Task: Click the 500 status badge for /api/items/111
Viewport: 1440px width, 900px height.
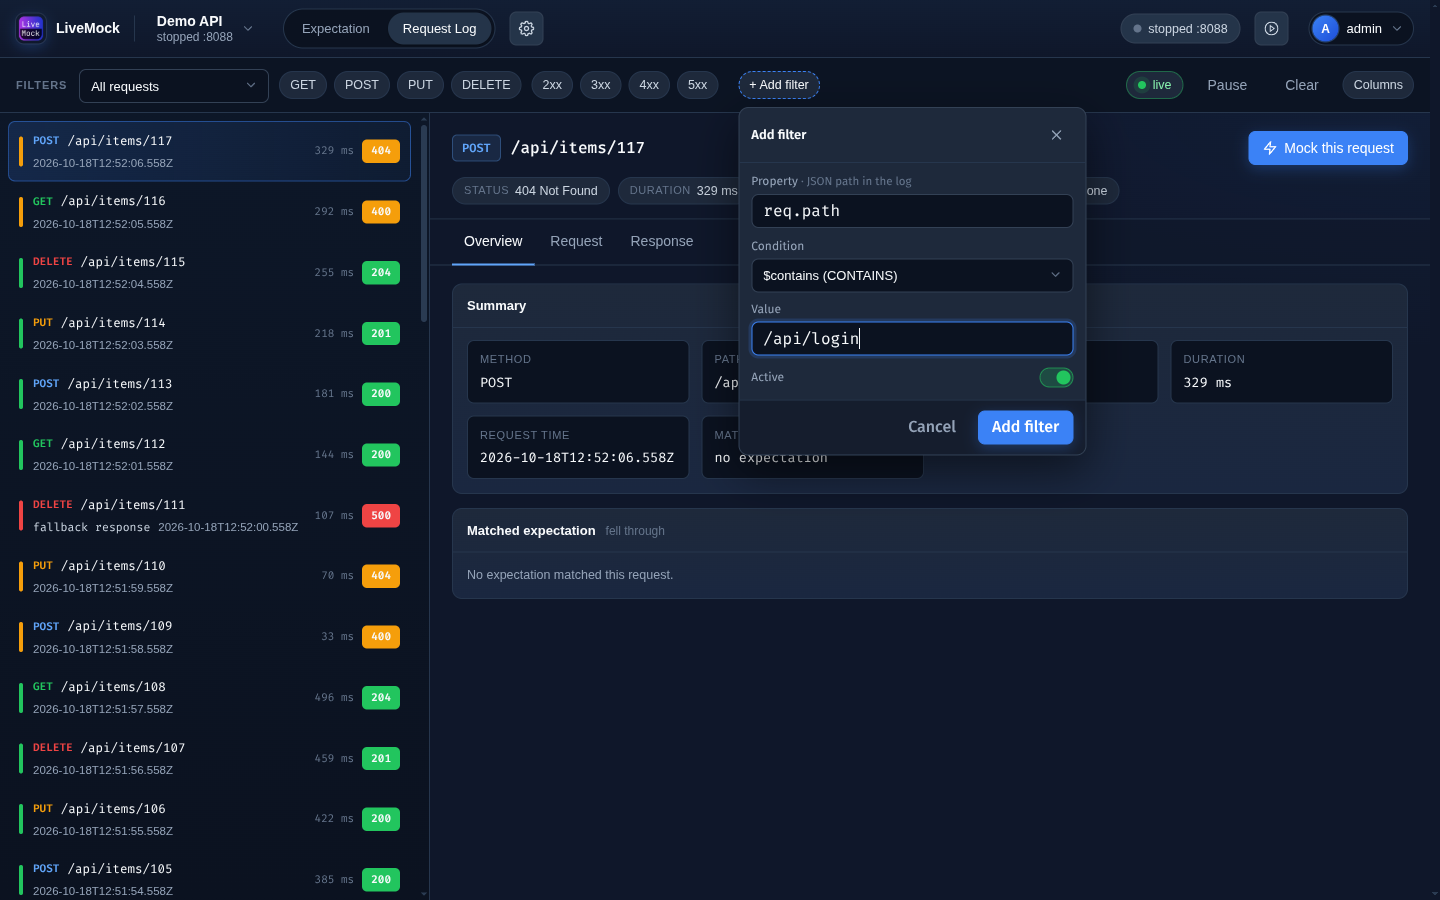Action: coord(381,516)
